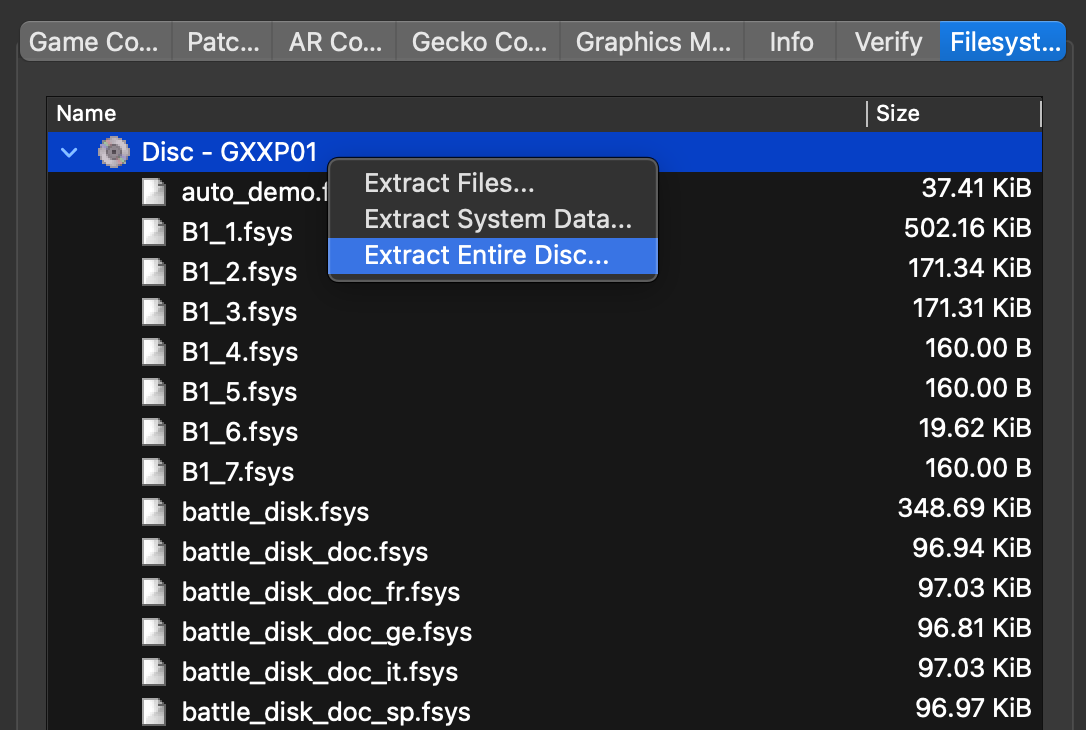This screenshot has width=1086, height=730.
Task: Click the 348.69 KiB size value
Action: point(965,508)
